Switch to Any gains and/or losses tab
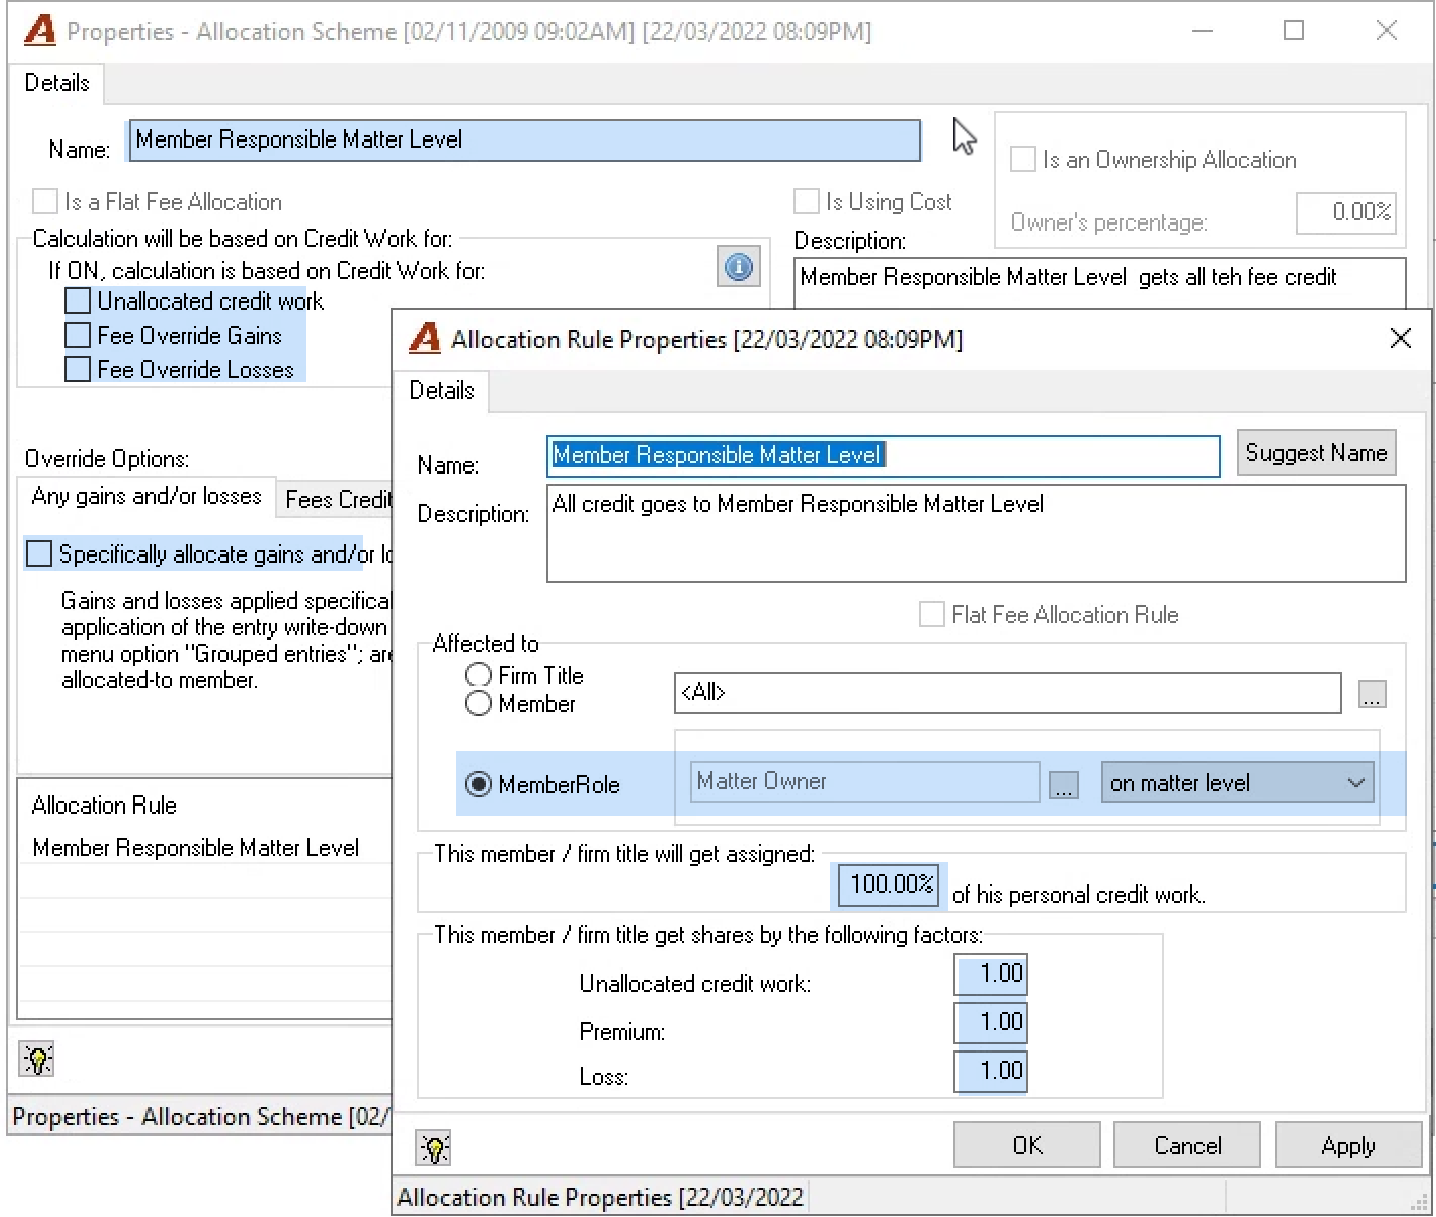The height and width of the screenshot is (1217, 1436). pos(146,497)
